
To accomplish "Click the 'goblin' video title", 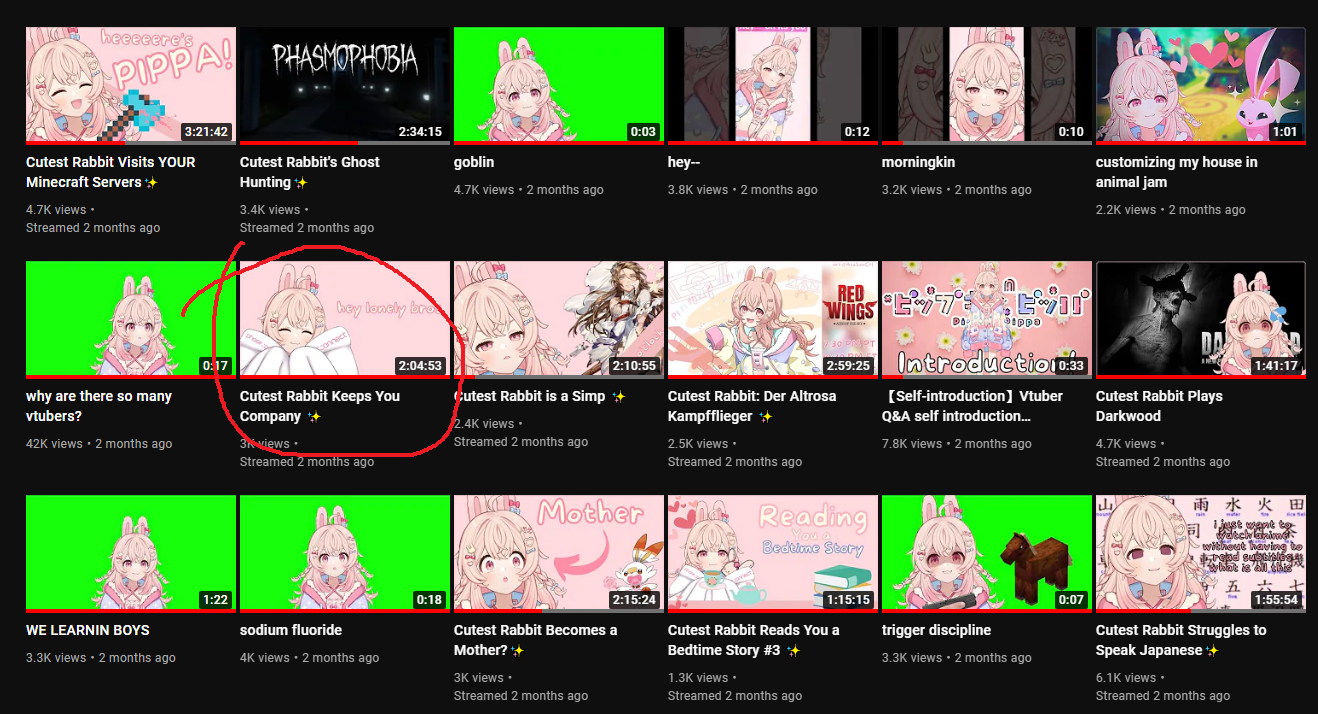I will [474, 162].
